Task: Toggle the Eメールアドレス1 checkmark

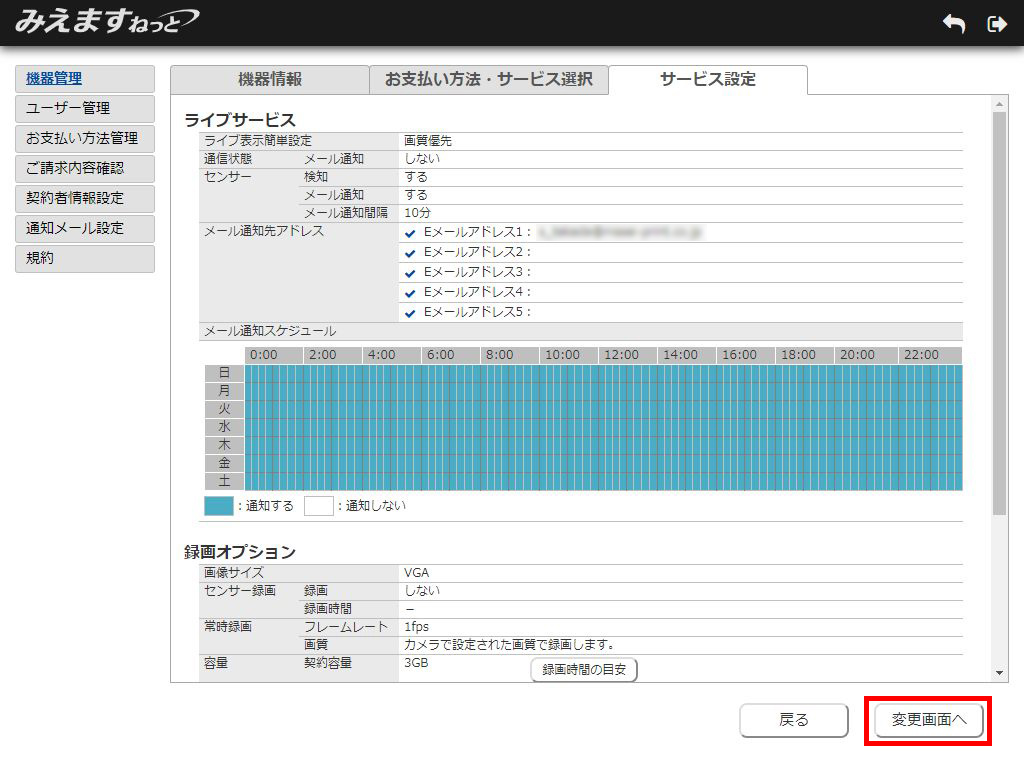Action: pos(410,233)
